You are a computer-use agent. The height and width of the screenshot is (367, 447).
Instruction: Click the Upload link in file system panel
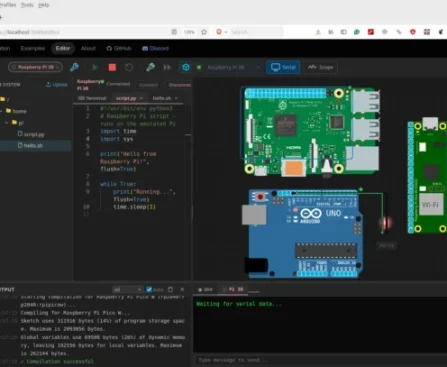click(57, 85)
